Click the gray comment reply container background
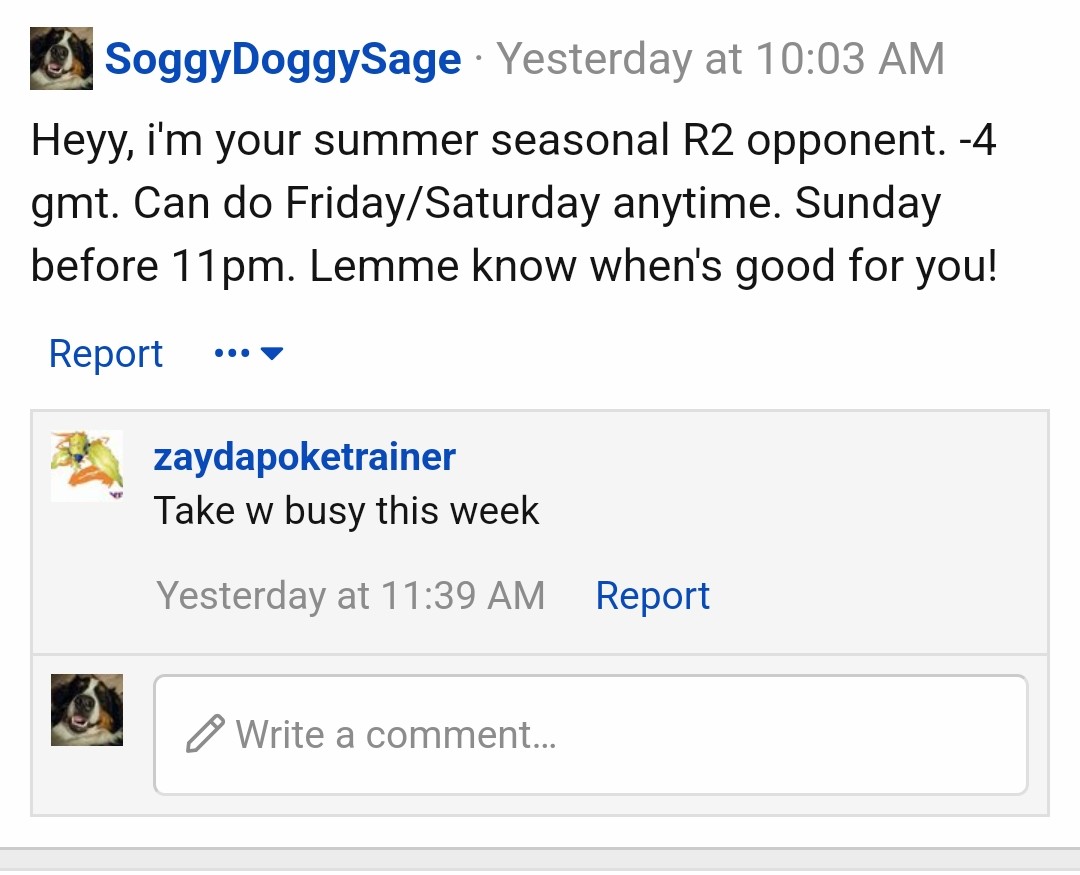This screenshot has height=875, width=1080. [861, 537]
